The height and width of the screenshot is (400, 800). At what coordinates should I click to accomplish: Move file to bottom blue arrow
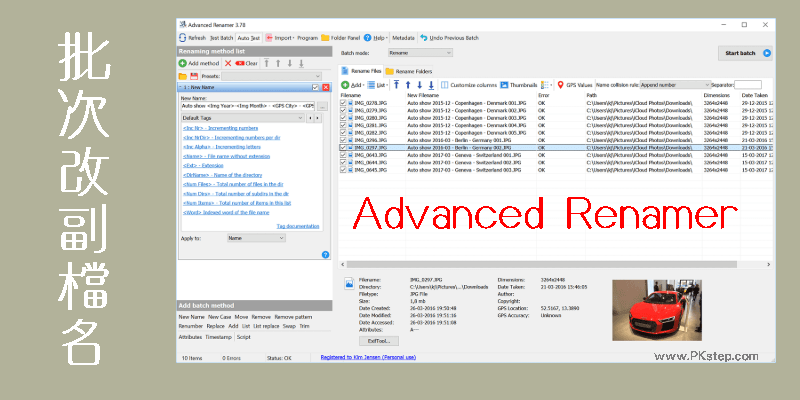click(x=431, y=85)
